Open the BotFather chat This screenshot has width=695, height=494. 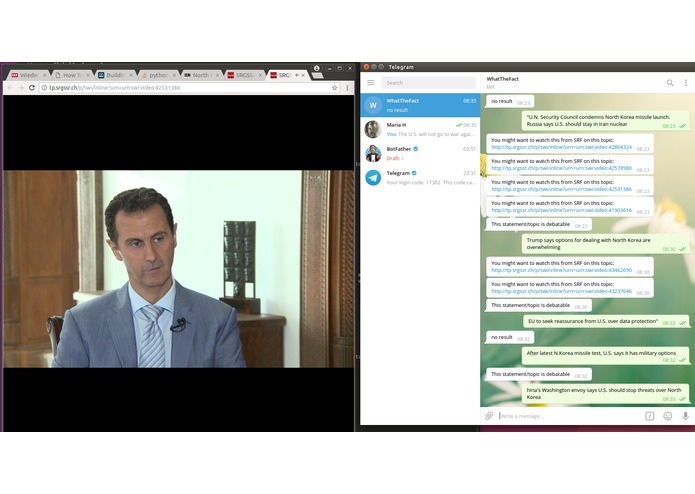(420, 153)
